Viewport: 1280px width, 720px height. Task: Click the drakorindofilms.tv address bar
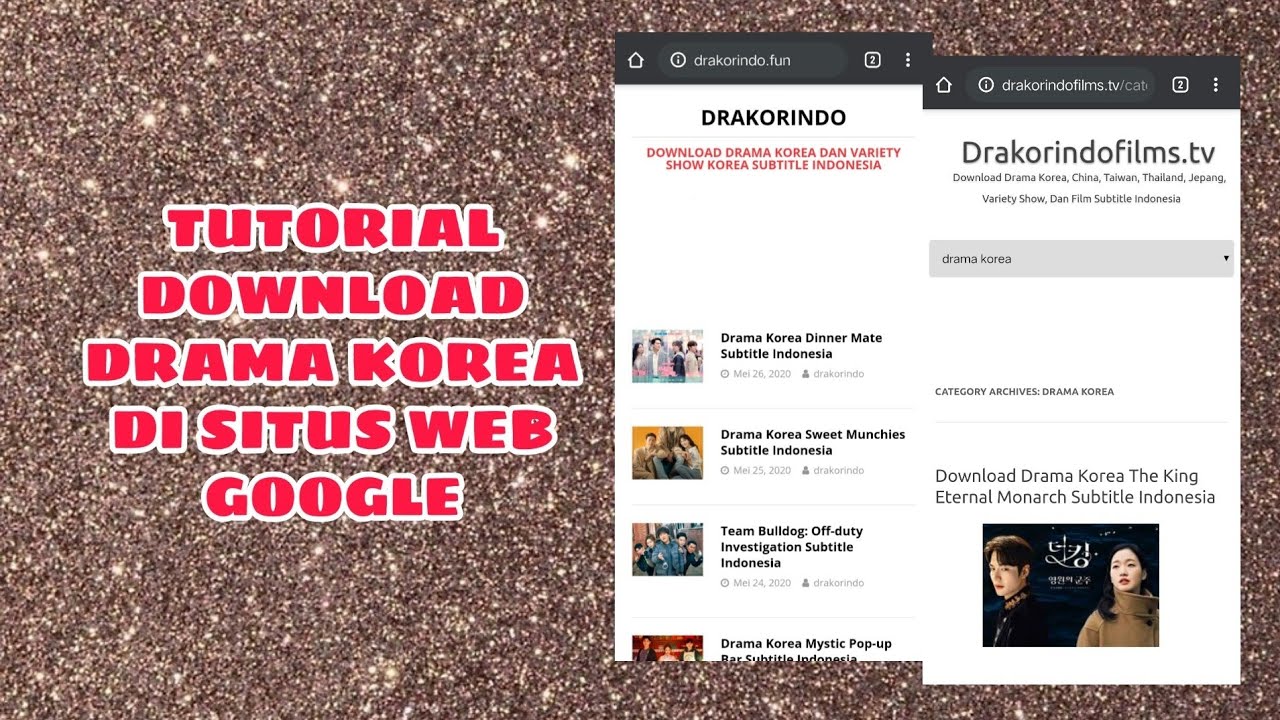pyautogui.click(x=1060, y=85)
